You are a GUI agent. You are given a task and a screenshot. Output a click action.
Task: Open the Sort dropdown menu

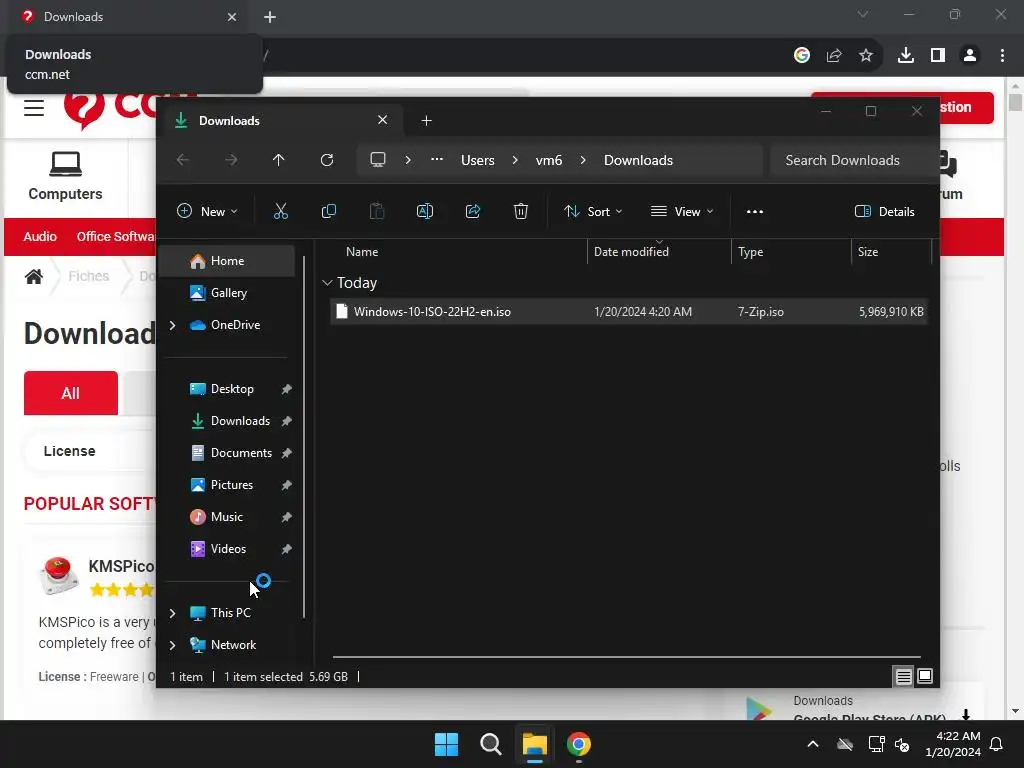tap(593, 212)
